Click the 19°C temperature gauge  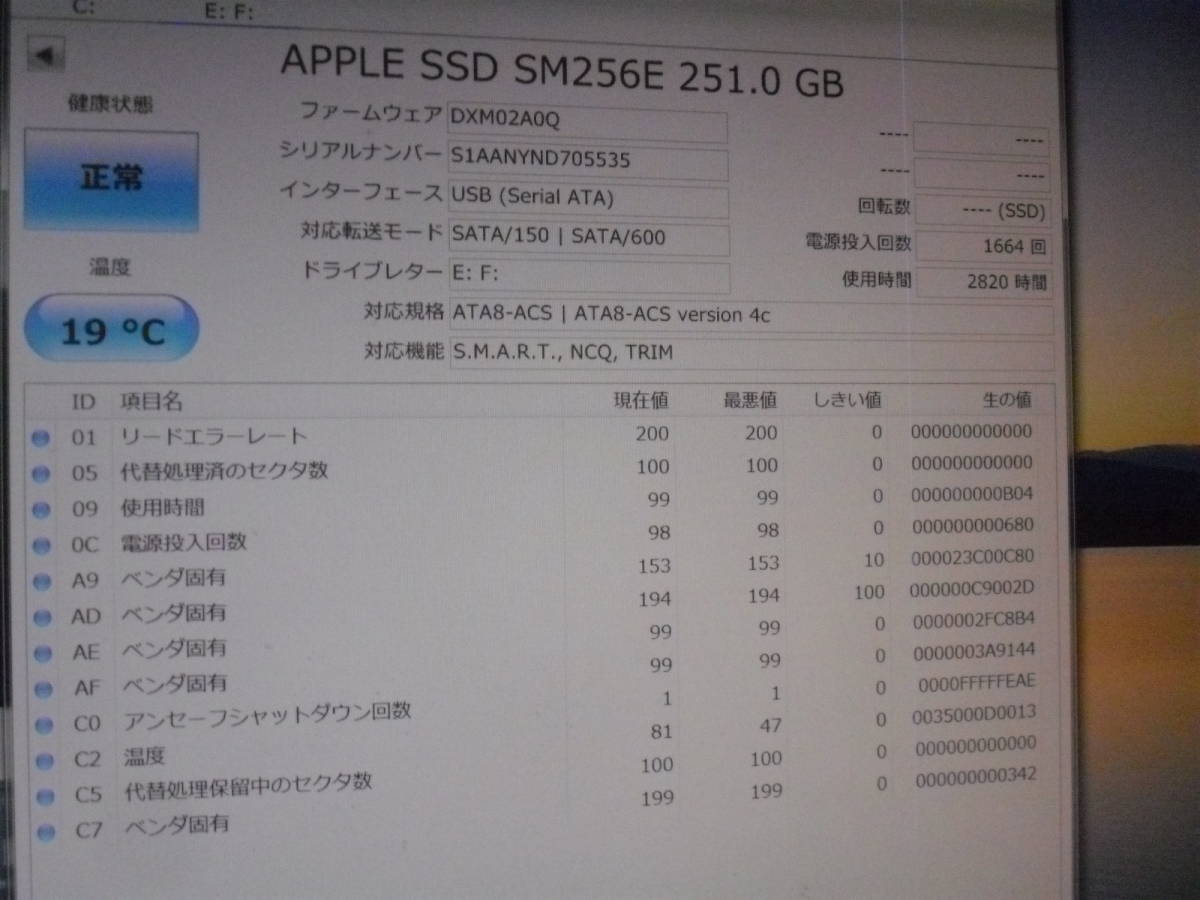pos(110,327)
